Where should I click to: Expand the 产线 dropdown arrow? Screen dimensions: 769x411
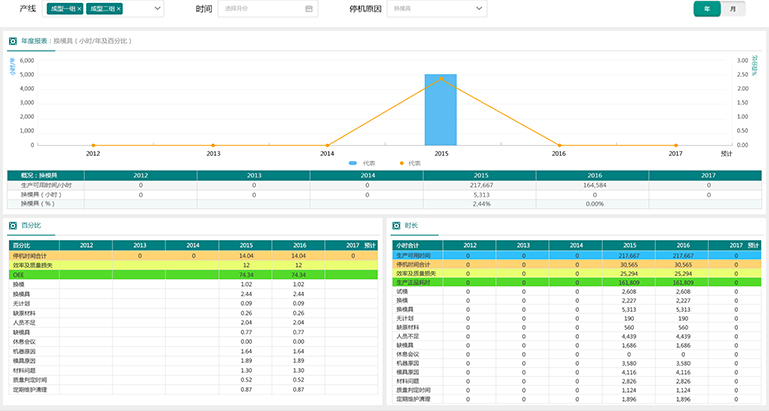pos(158,9)
